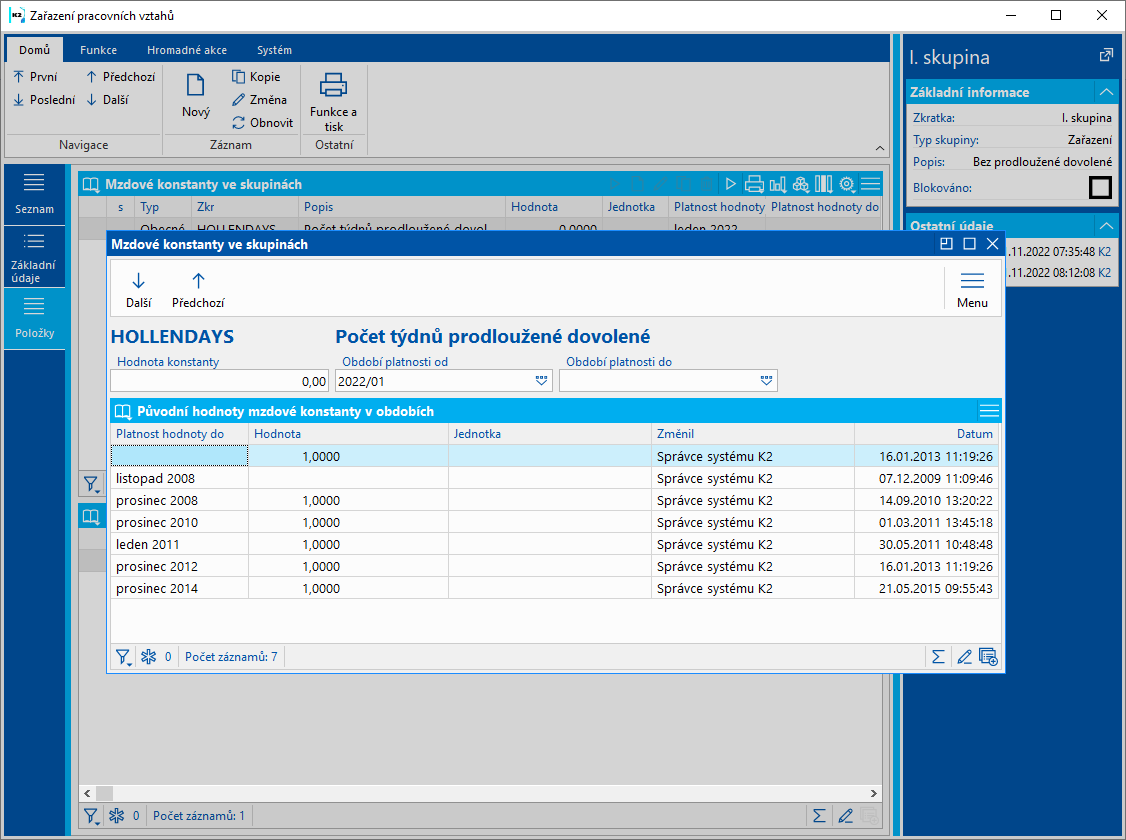Open Funkce a tisk printer icon

click(333, 86)
